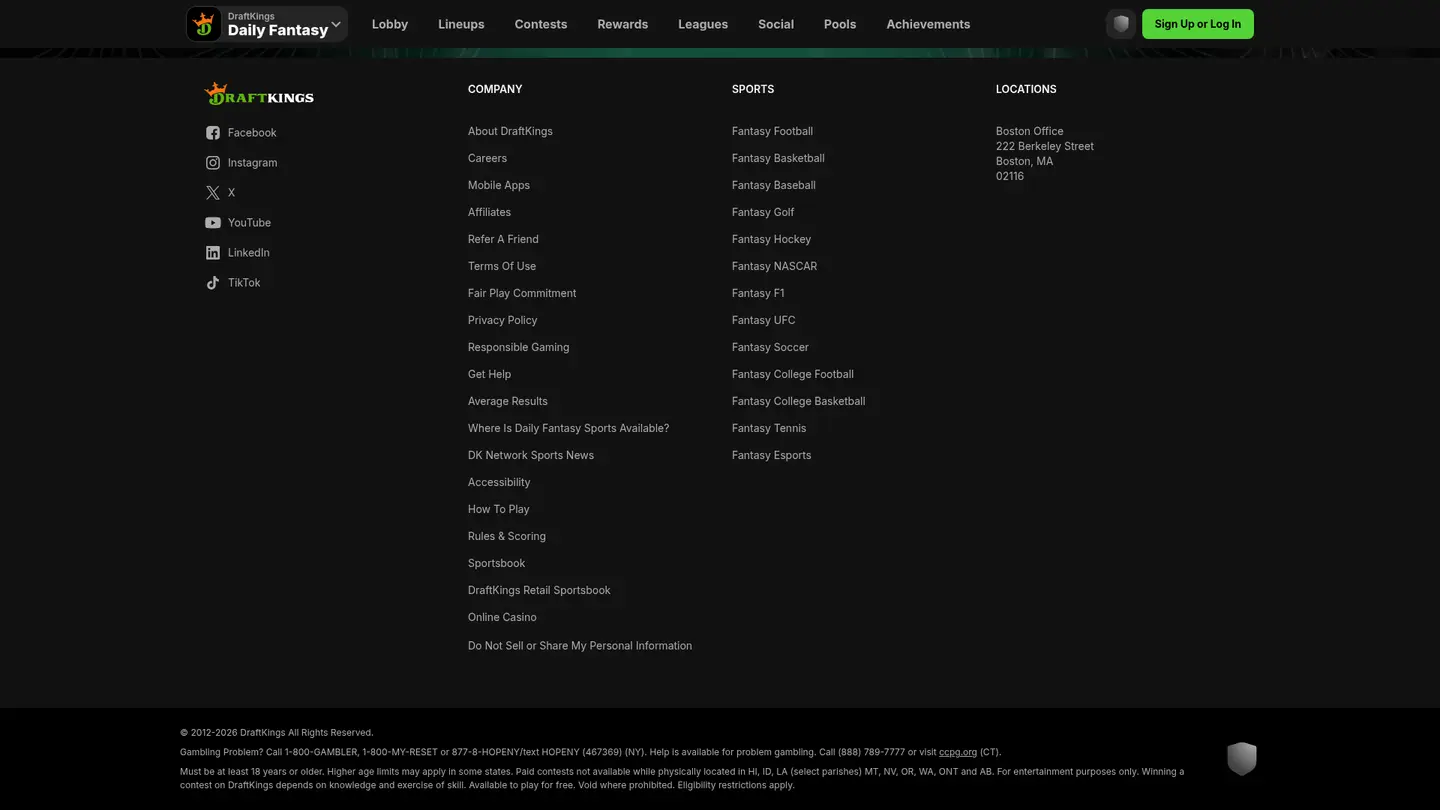Image resolution: width=1440 pixels, height=810 pixels.
Task: Expand the Daily Fantasy product switcher chevron
Action: [336, 24]
